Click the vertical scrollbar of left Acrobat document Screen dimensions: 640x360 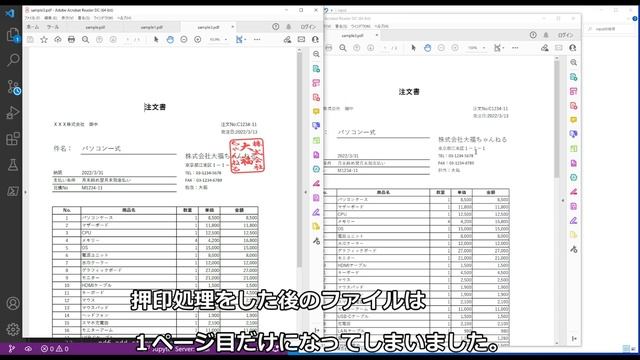click(300, 159)
